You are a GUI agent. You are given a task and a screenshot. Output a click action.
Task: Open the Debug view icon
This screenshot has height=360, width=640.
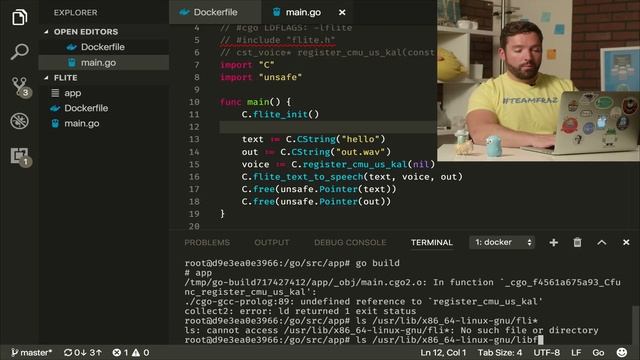tap(19, 121)
